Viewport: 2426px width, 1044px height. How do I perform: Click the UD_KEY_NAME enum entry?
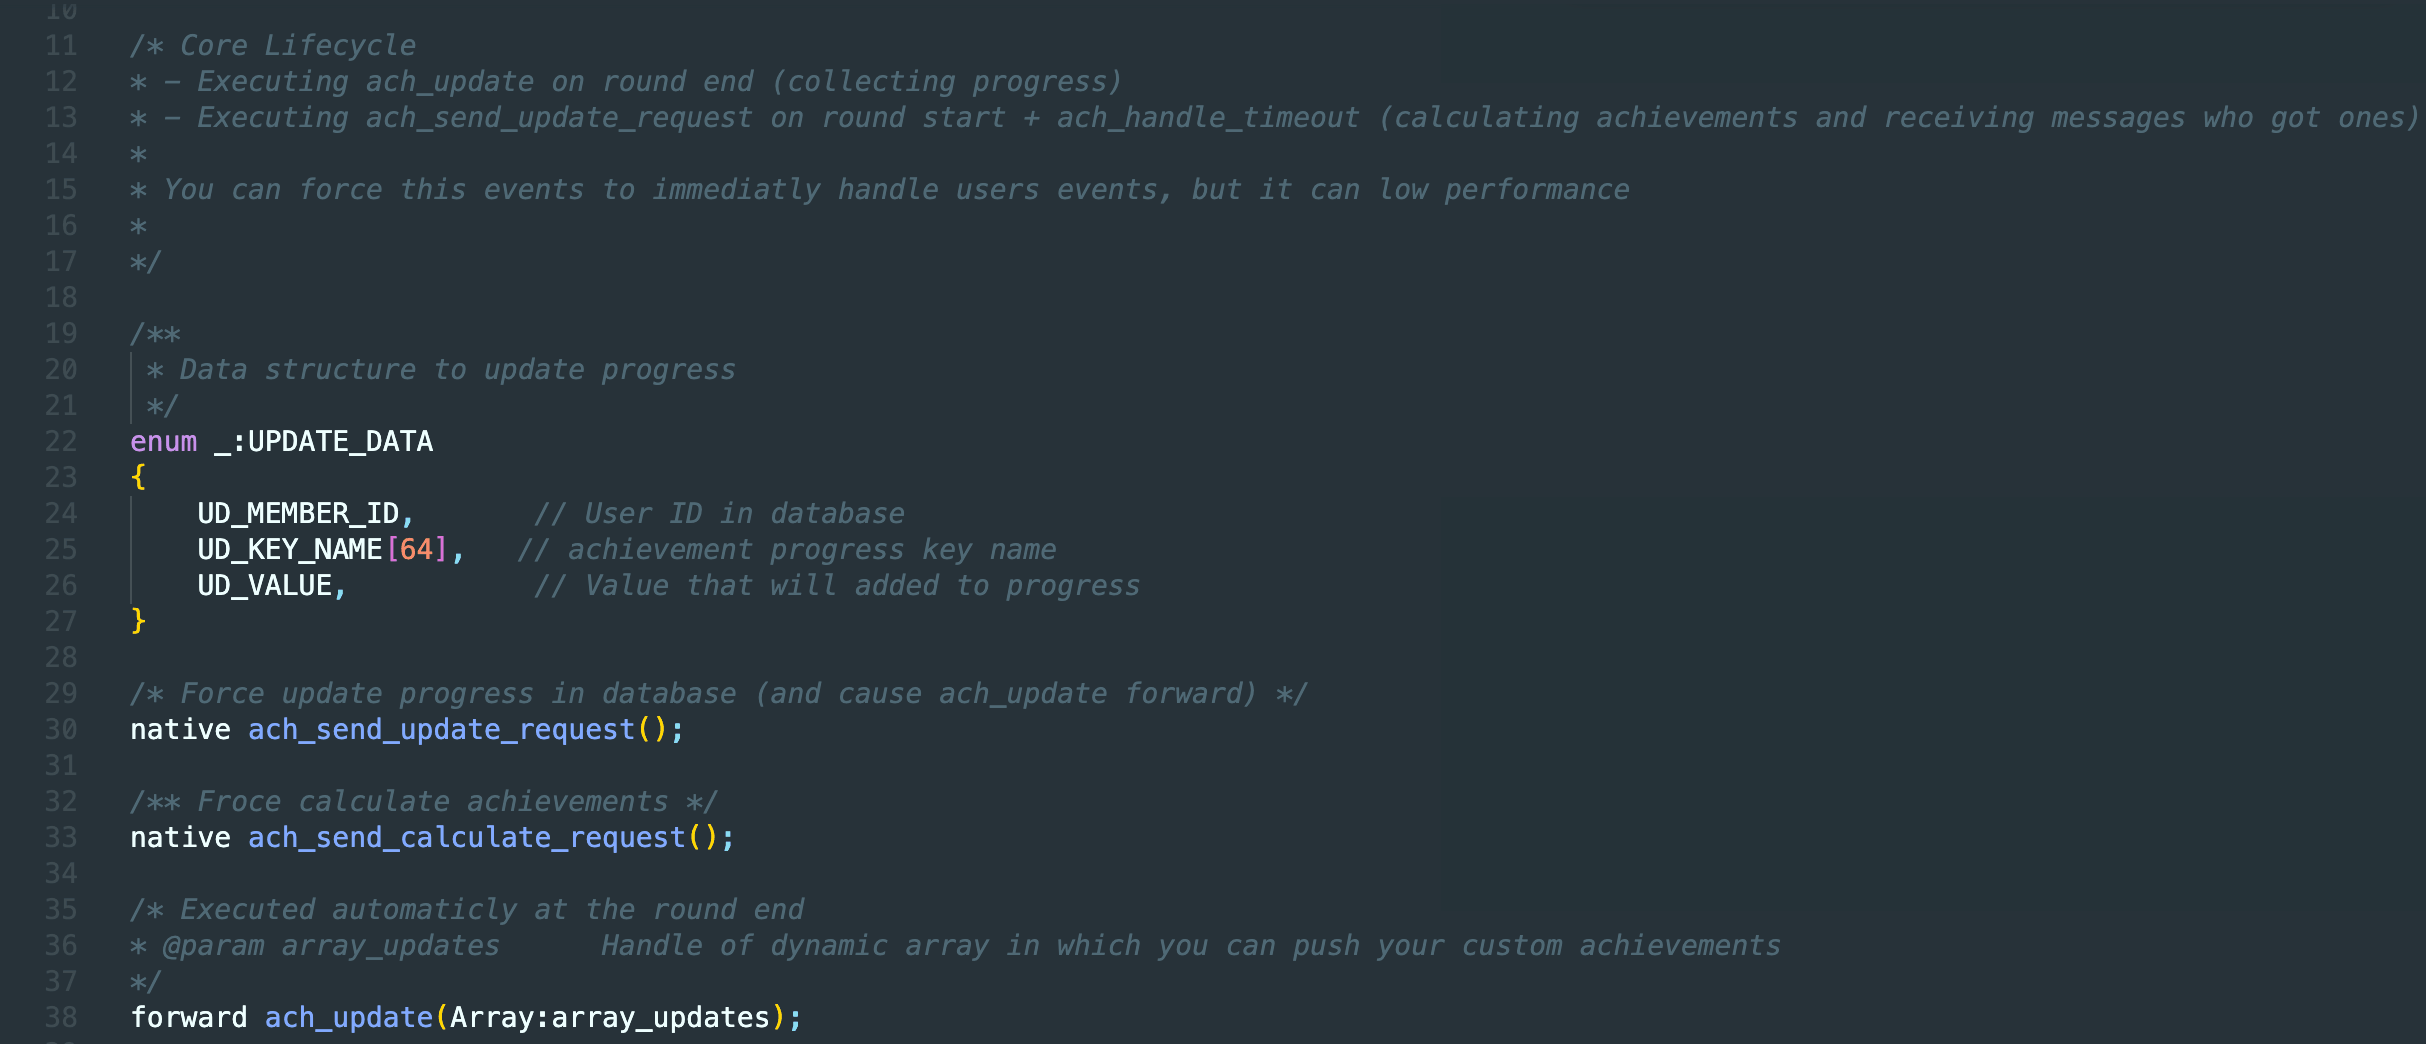[289, 550]
